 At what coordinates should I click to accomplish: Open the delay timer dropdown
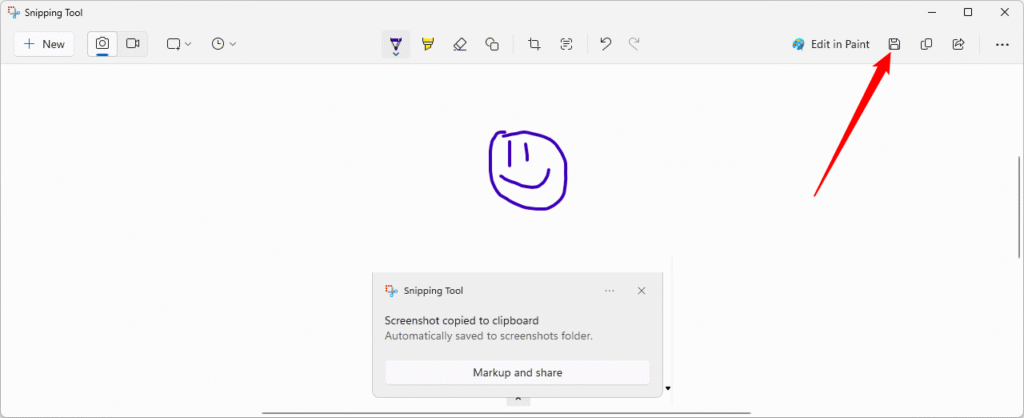pyautogui.click(x=224, y=44)
